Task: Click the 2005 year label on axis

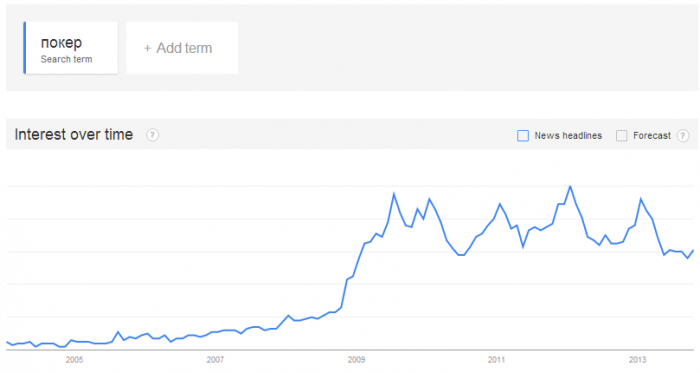Action: [x=74, y=360]
